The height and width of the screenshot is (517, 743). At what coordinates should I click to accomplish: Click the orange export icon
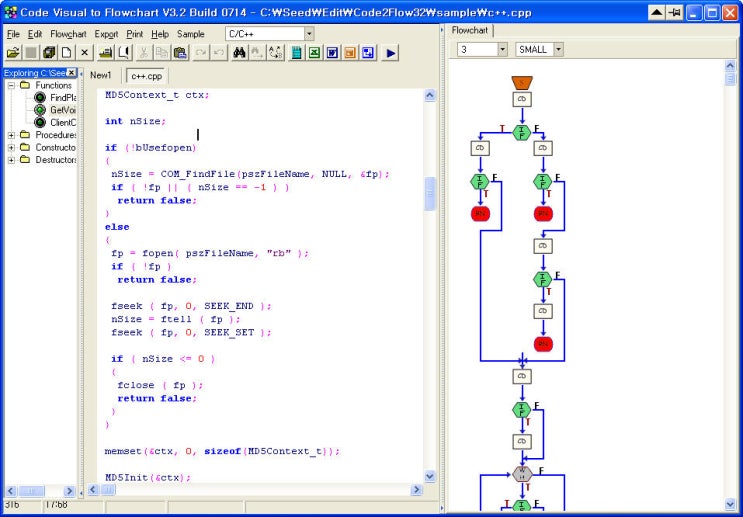350,53
